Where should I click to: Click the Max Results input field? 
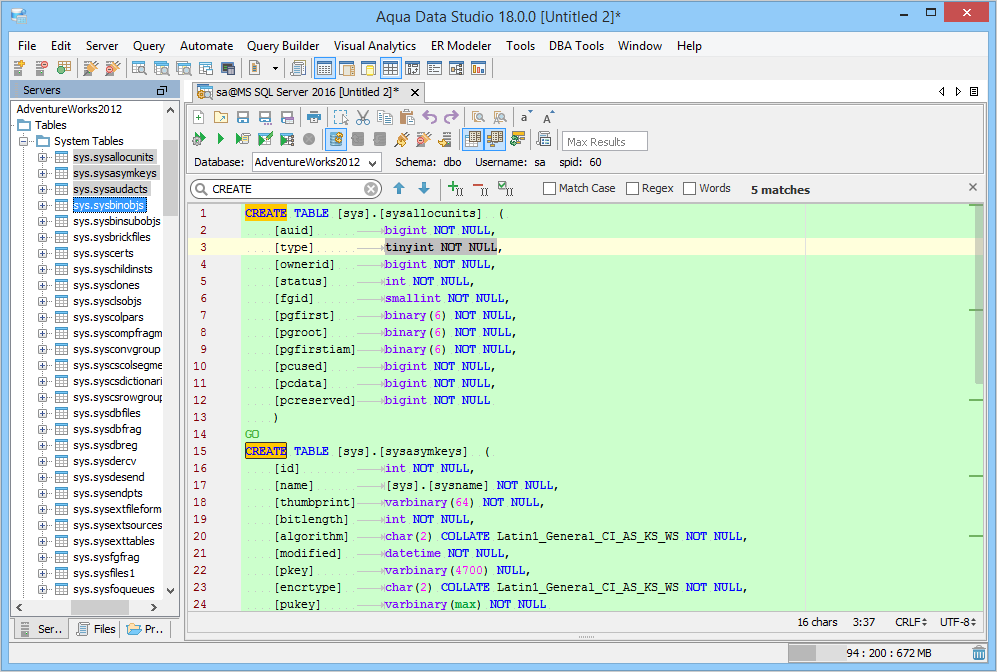tap(605, 142)
